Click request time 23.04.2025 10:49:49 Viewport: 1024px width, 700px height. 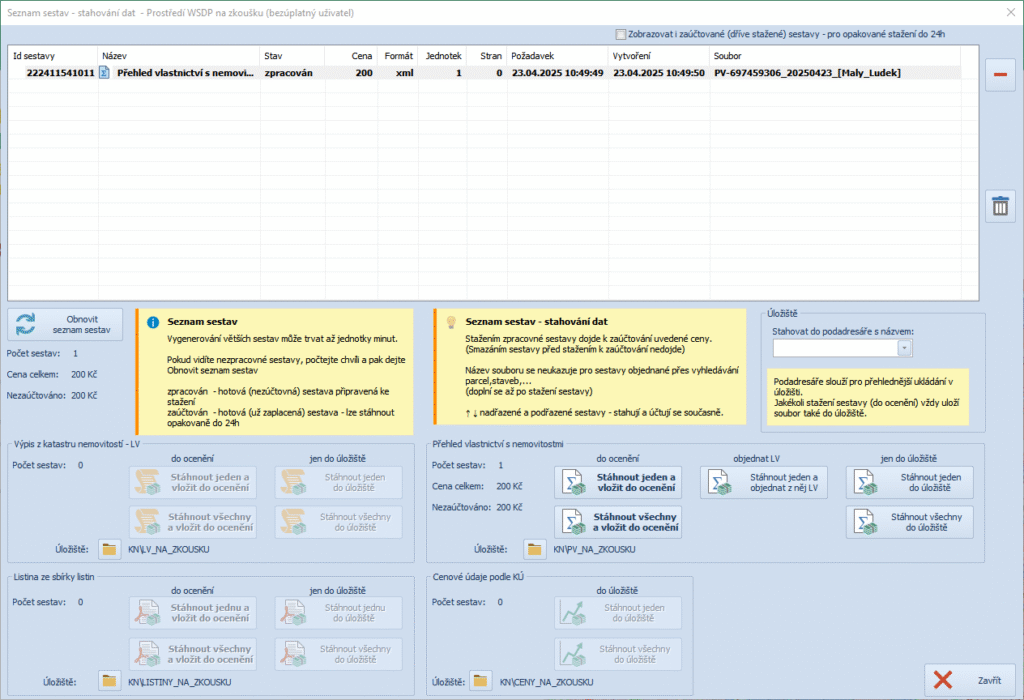point(557,73)
